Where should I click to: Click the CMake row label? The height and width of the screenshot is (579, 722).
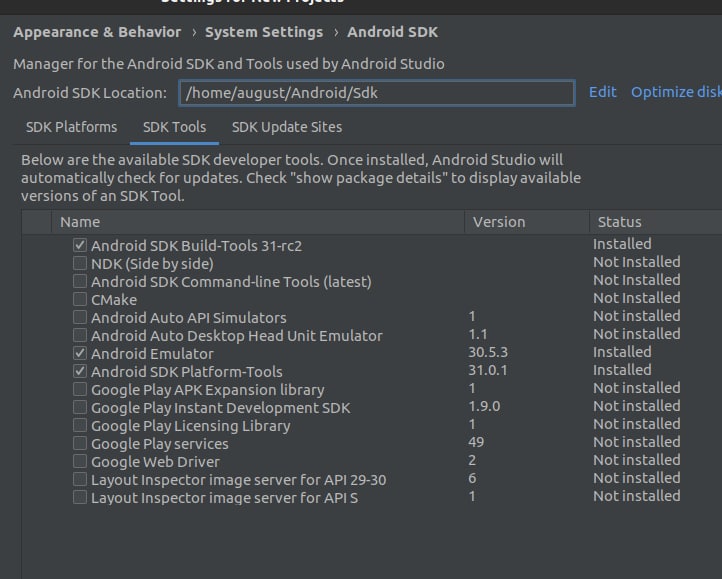[114, 300]
